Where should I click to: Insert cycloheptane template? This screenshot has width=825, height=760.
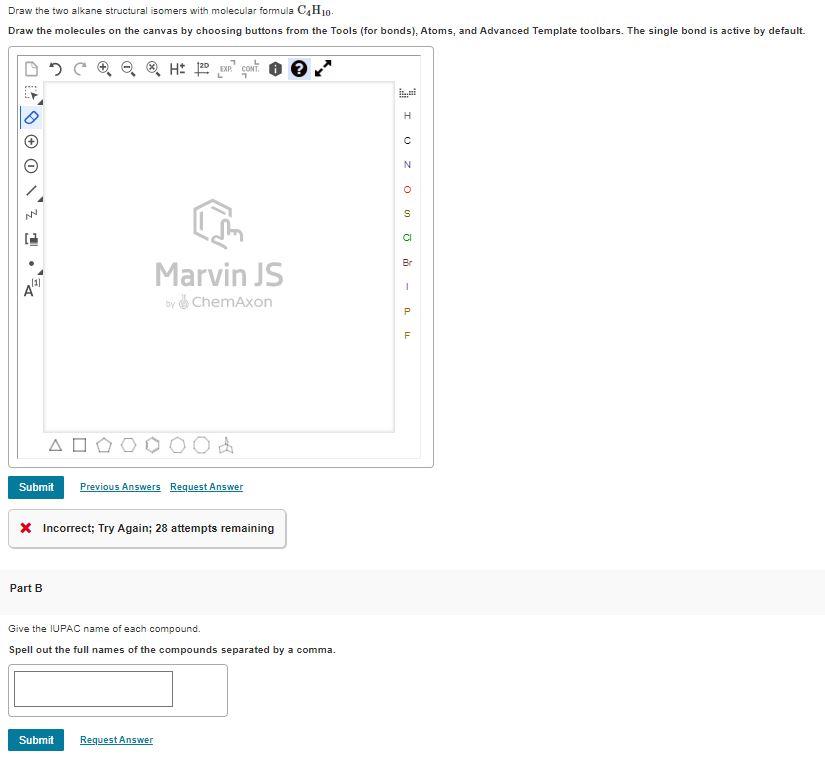tap(177, 445)
